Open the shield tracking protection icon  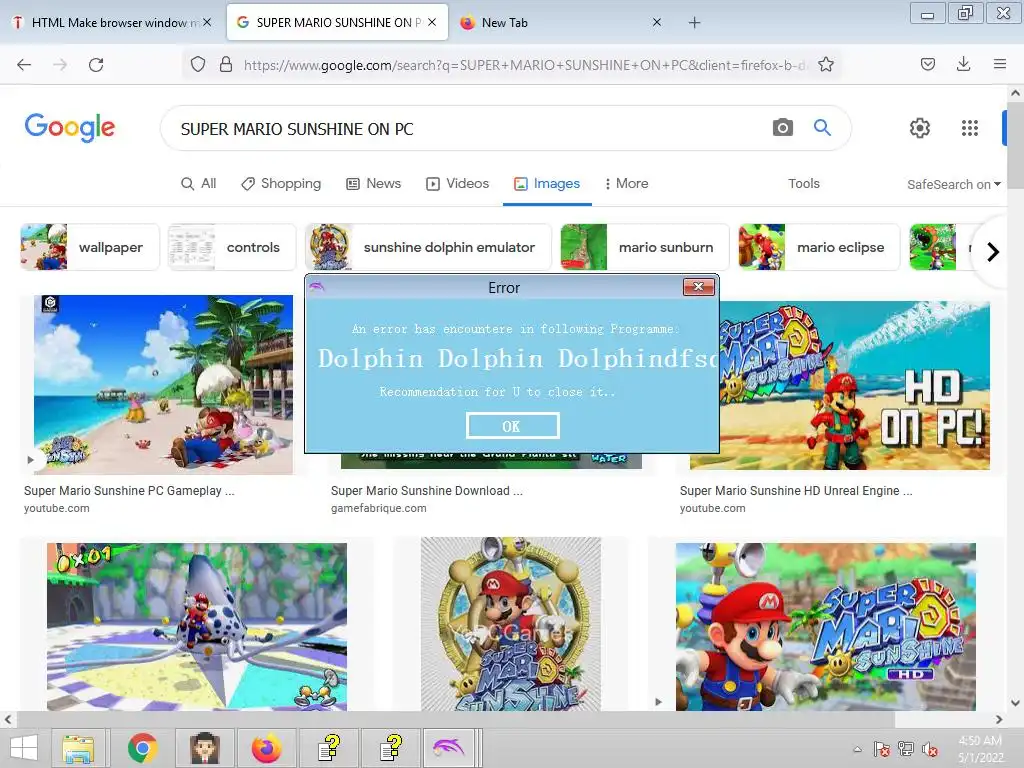(x=198, y=64)
